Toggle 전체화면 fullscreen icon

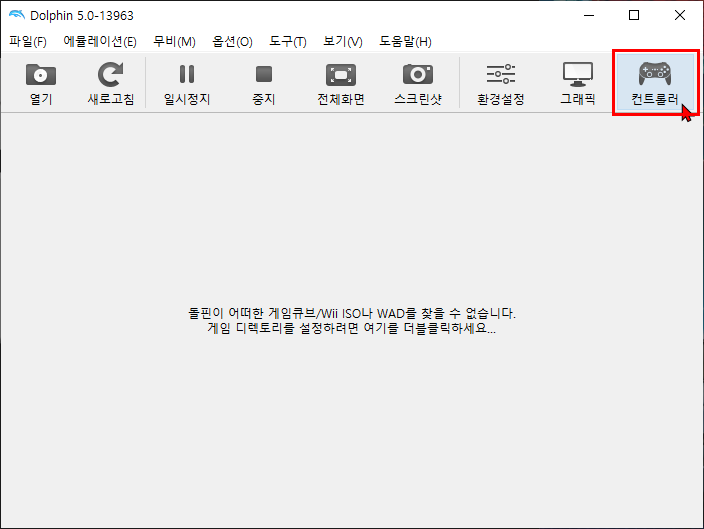341,75
